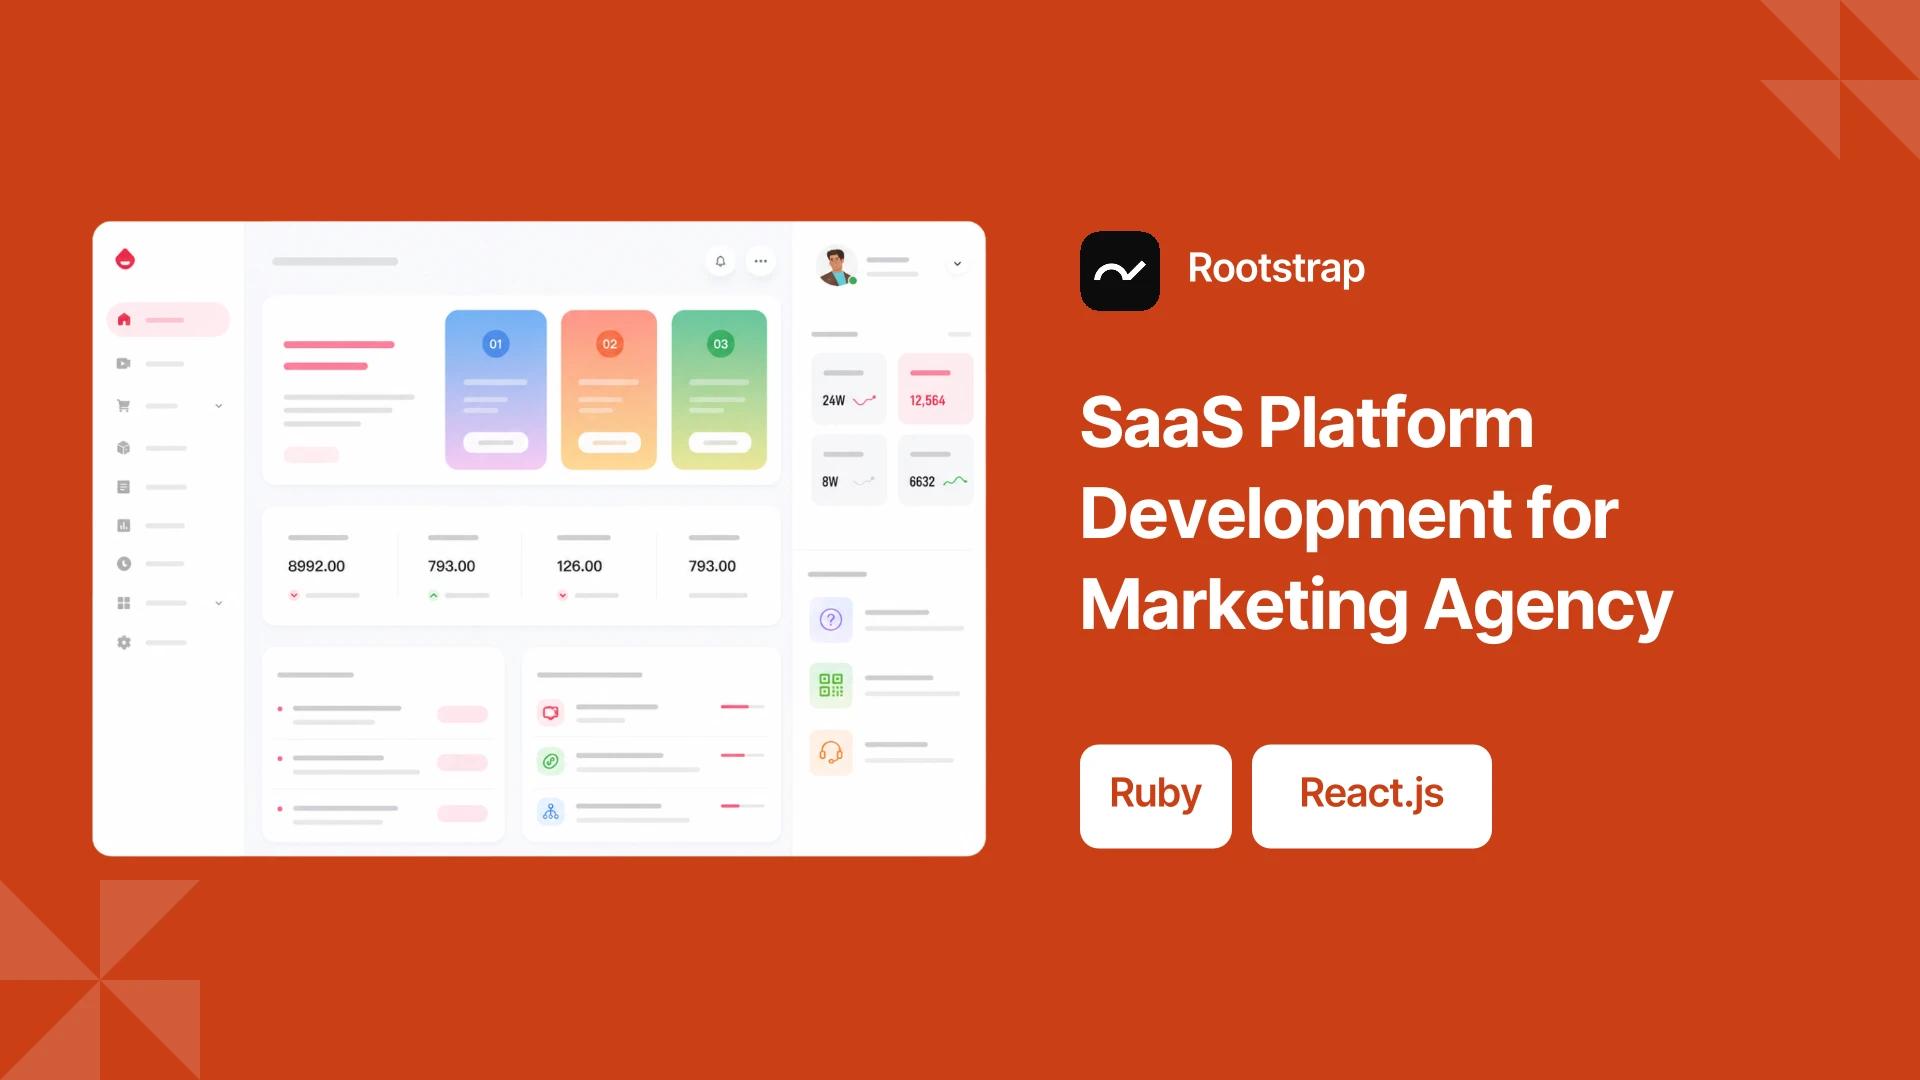Open the video camera sidebar item
Screen dimensions: 1920x1080
(124, 363)
